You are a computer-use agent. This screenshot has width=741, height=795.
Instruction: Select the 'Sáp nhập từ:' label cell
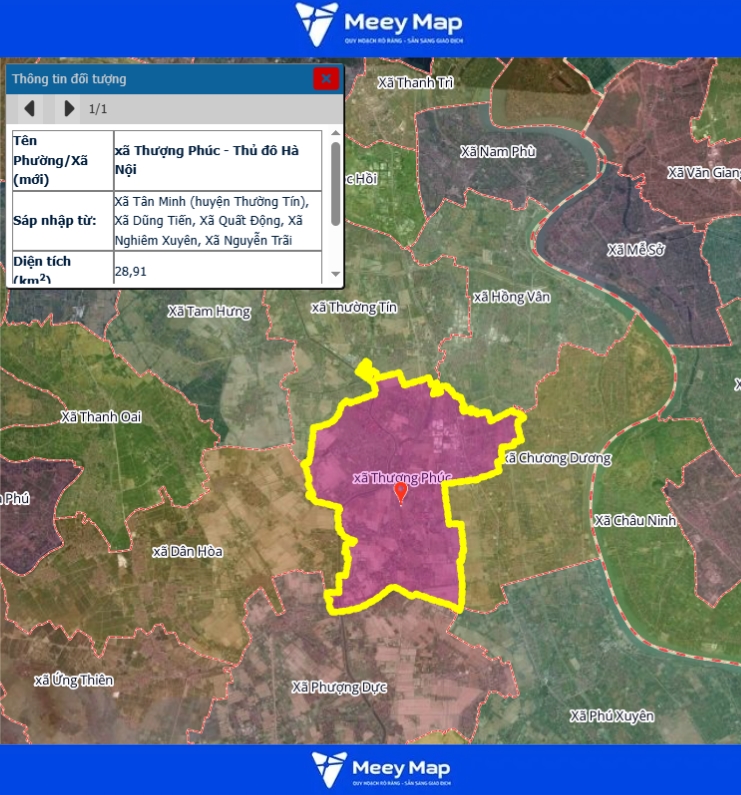click(63, 221)
